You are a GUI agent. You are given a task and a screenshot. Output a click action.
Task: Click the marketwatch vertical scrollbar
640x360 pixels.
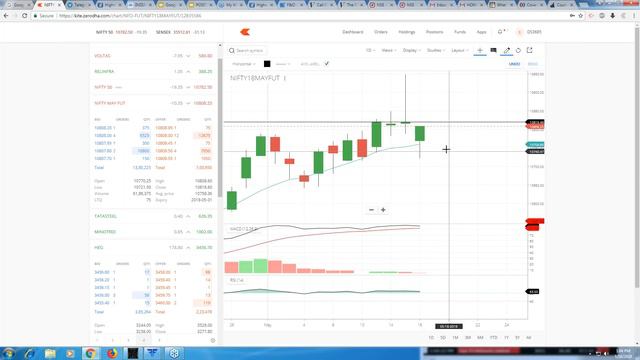pos(220,128)
